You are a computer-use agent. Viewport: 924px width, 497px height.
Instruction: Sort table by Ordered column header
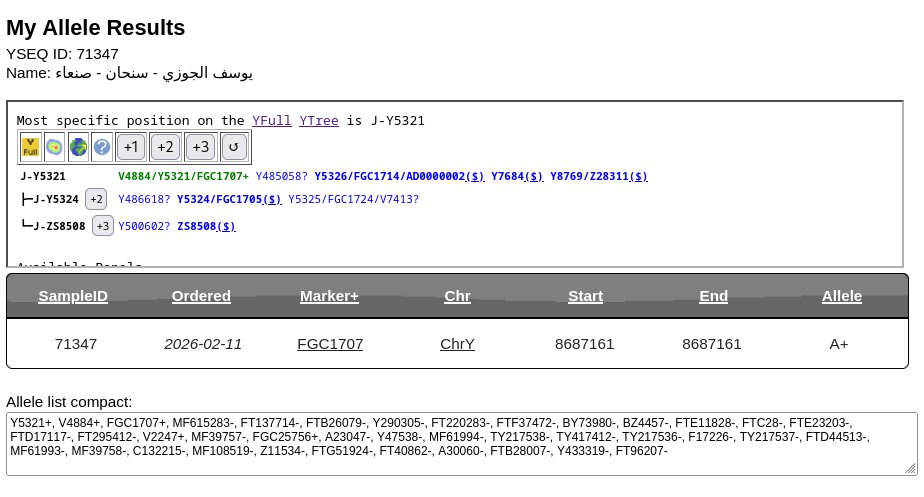tap(201, 296)
